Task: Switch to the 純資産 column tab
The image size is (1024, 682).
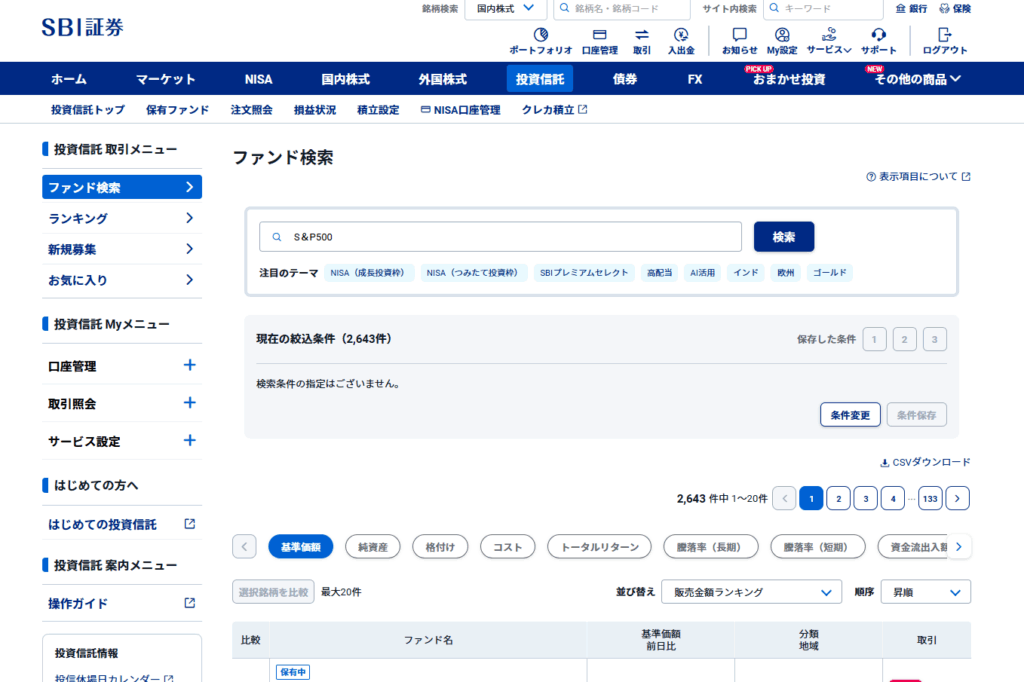Action: (372, 547)
